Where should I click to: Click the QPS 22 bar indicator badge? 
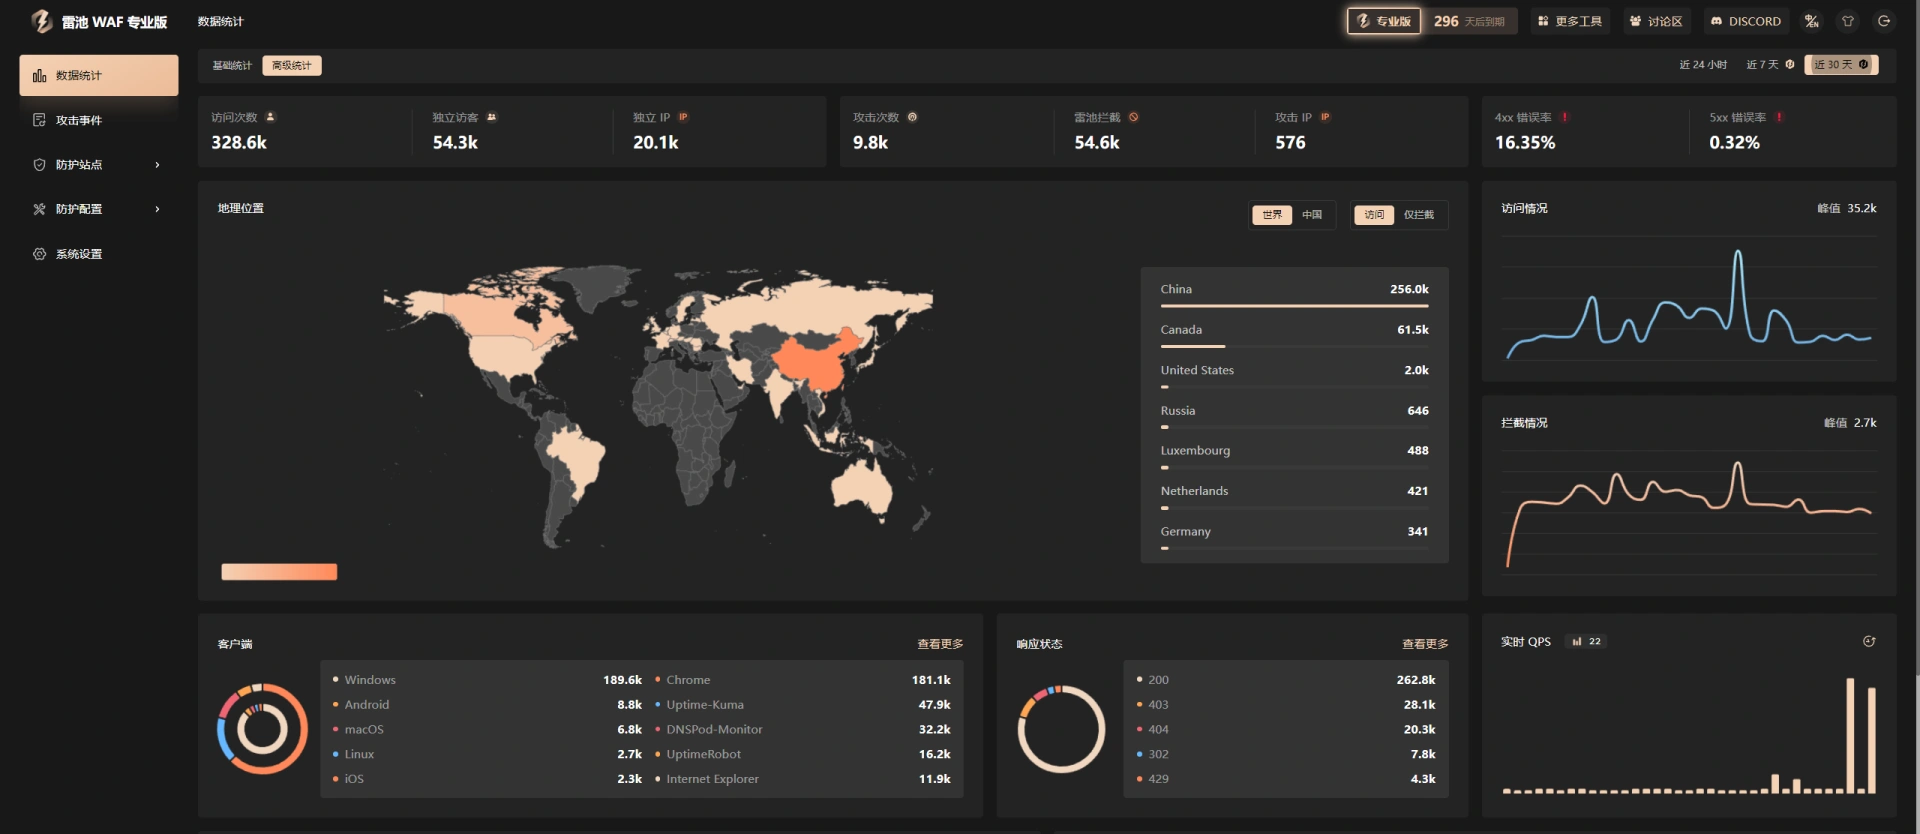(1586, 641)
